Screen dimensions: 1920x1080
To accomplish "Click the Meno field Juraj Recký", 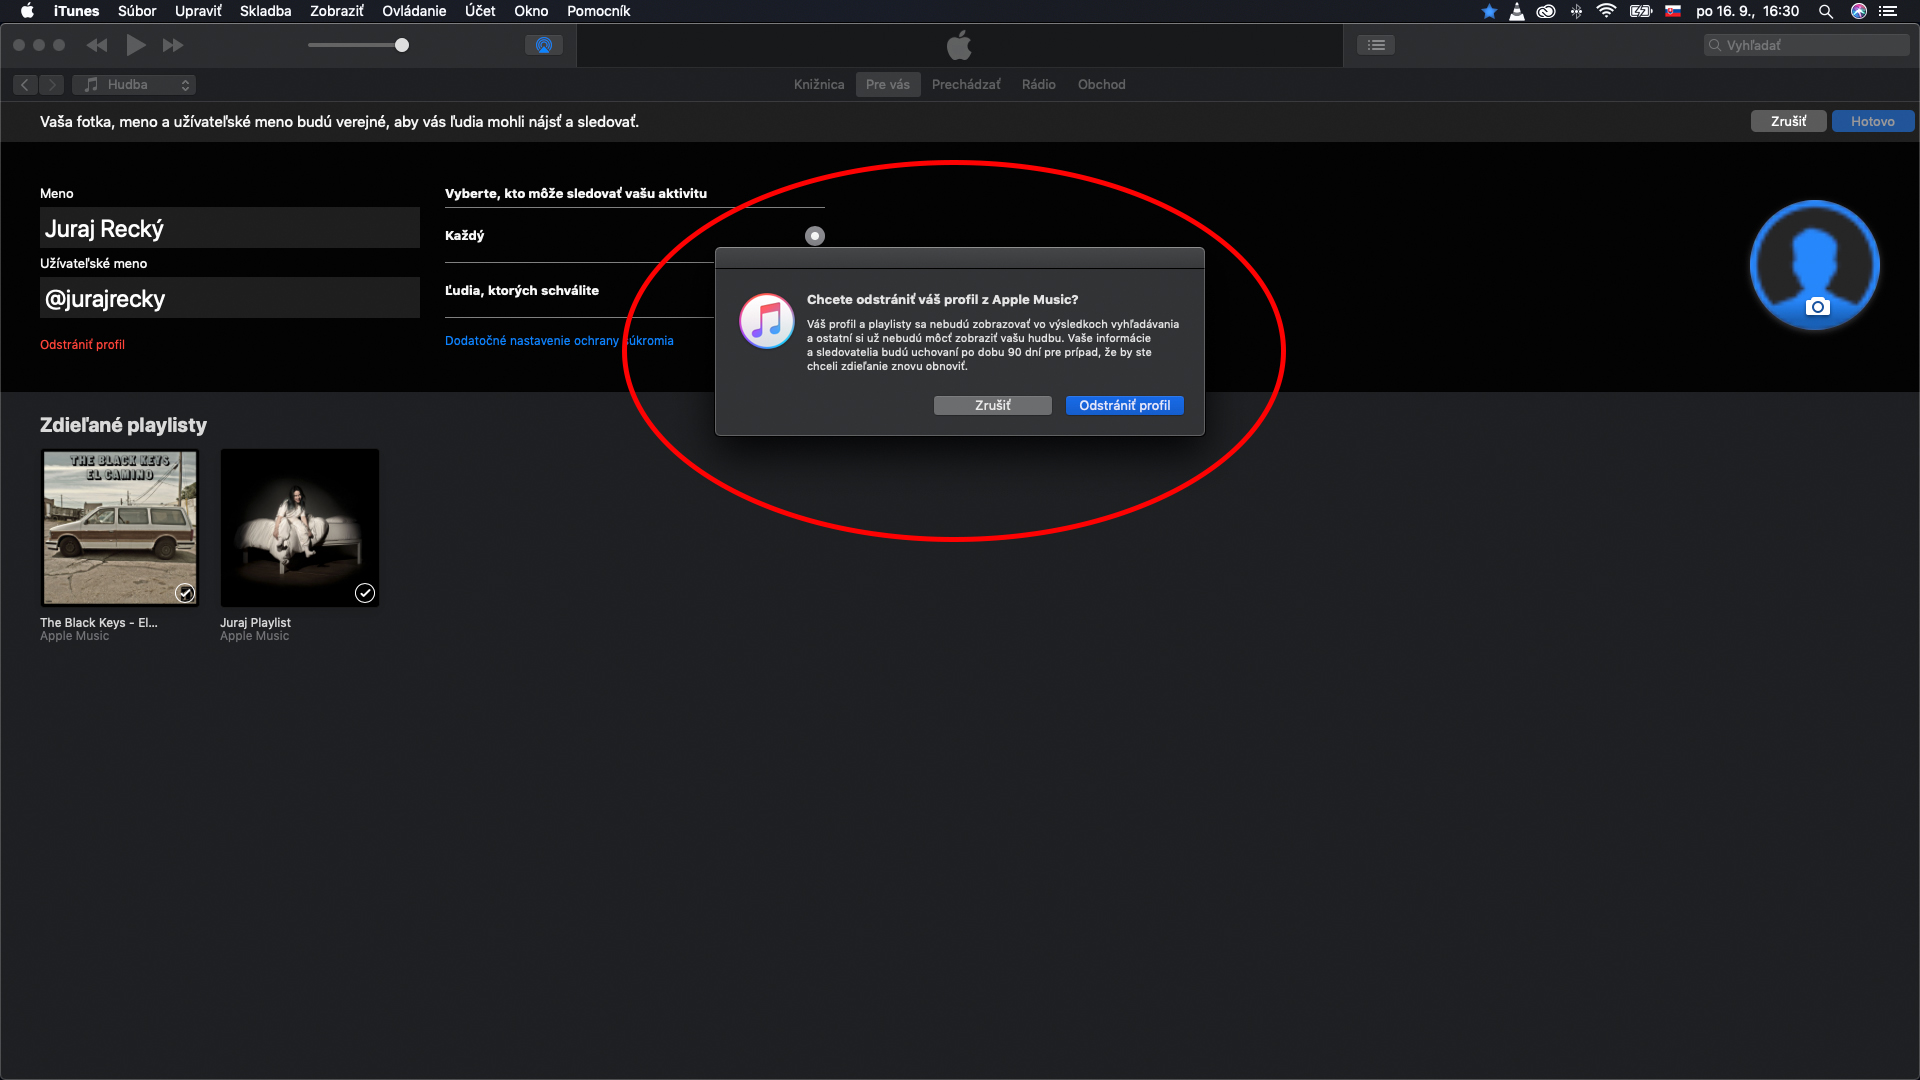I will [230, 228].
